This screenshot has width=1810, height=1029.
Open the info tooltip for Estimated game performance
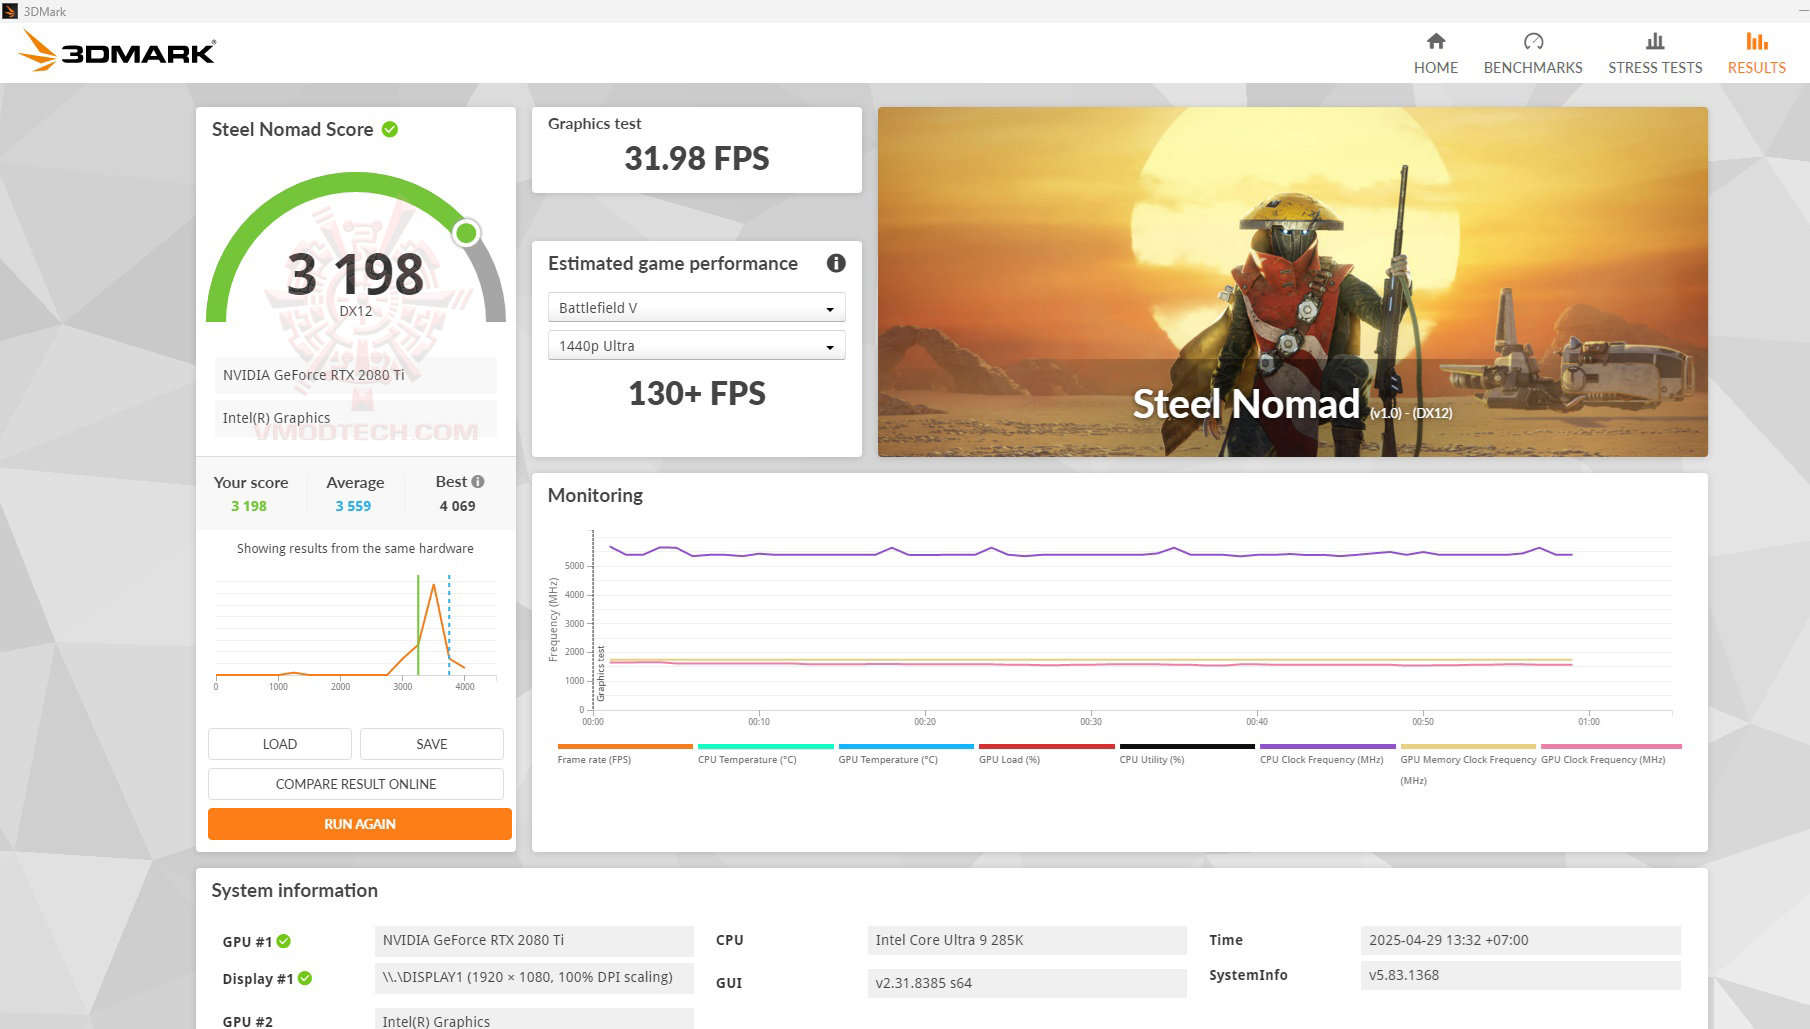pyautogui.click(x=836, y=263)
